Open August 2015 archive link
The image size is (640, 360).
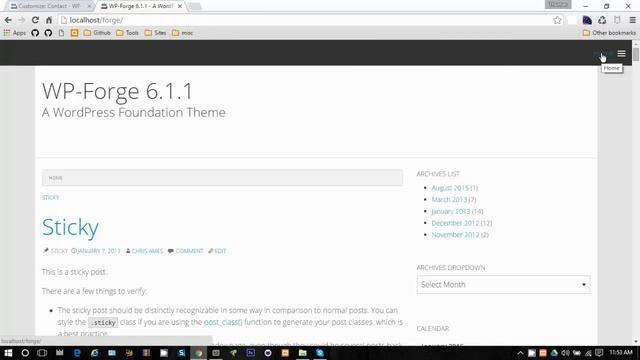[x=450, y=188]
